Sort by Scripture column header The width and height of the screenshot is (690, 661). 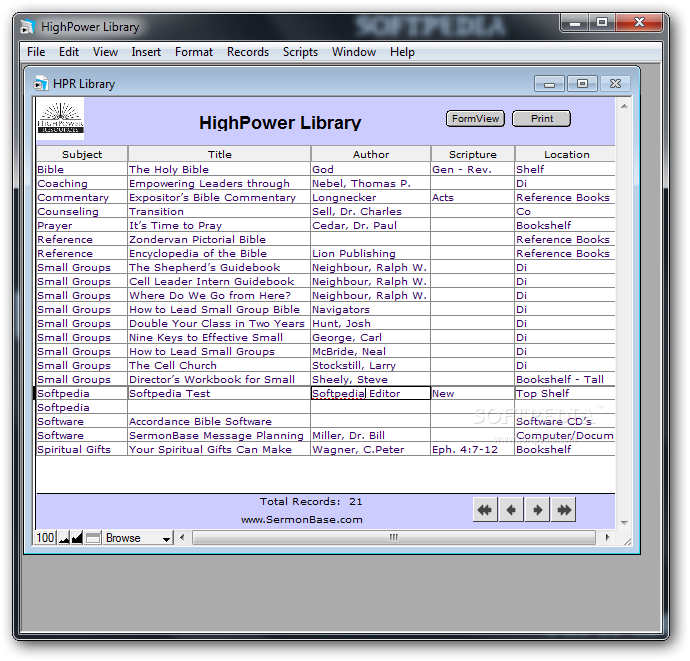point(473,154)
